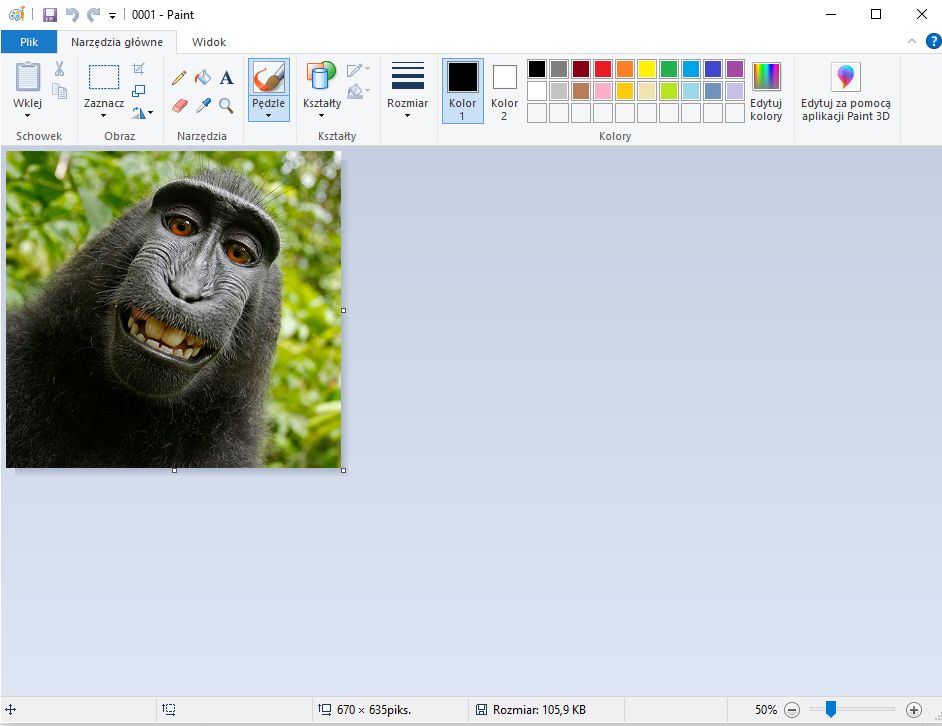Open Edytuj za pomocą aplikacji Paint 3D
The width and height of the screenshot is (942, 726).
pyautogui.click(x=845, y=91)
